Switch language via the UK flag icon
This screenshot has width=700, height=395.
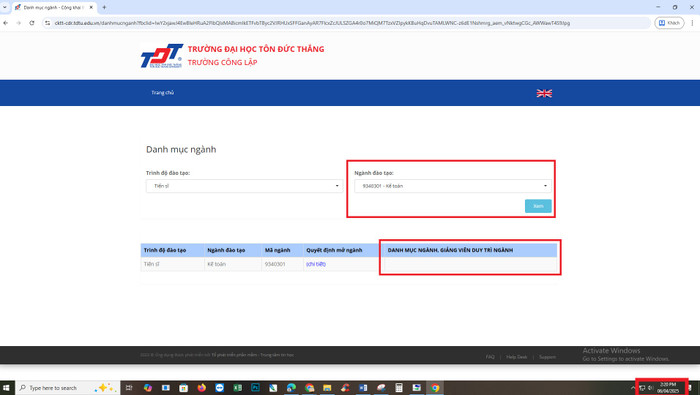544,93
